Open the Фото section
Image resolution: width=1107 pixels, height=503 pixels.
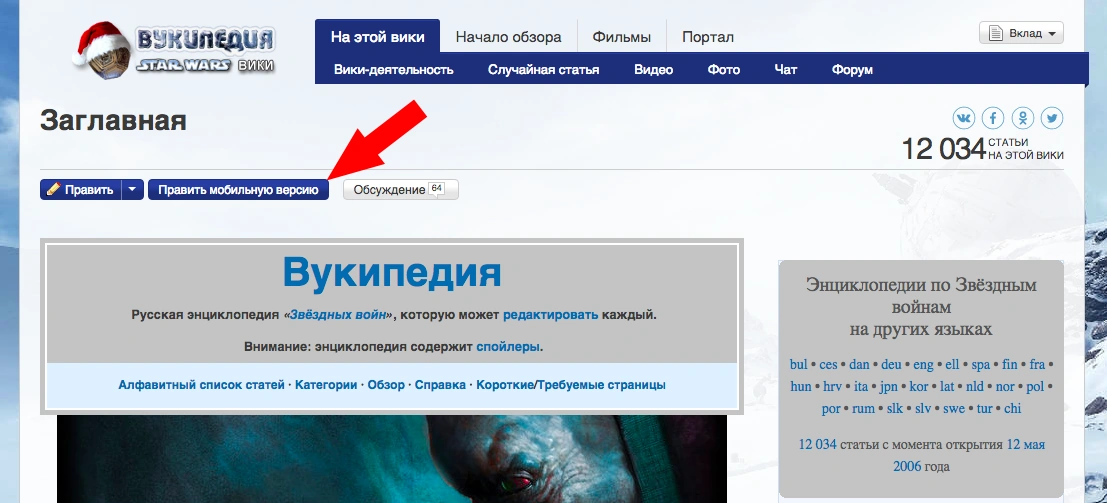pyautogui.click(x=724, y=69)
